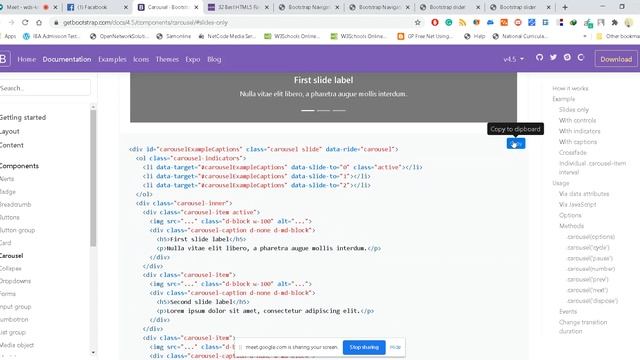
Task: Open Blog in the Bootstrap navbar
Action: (214, 59)
